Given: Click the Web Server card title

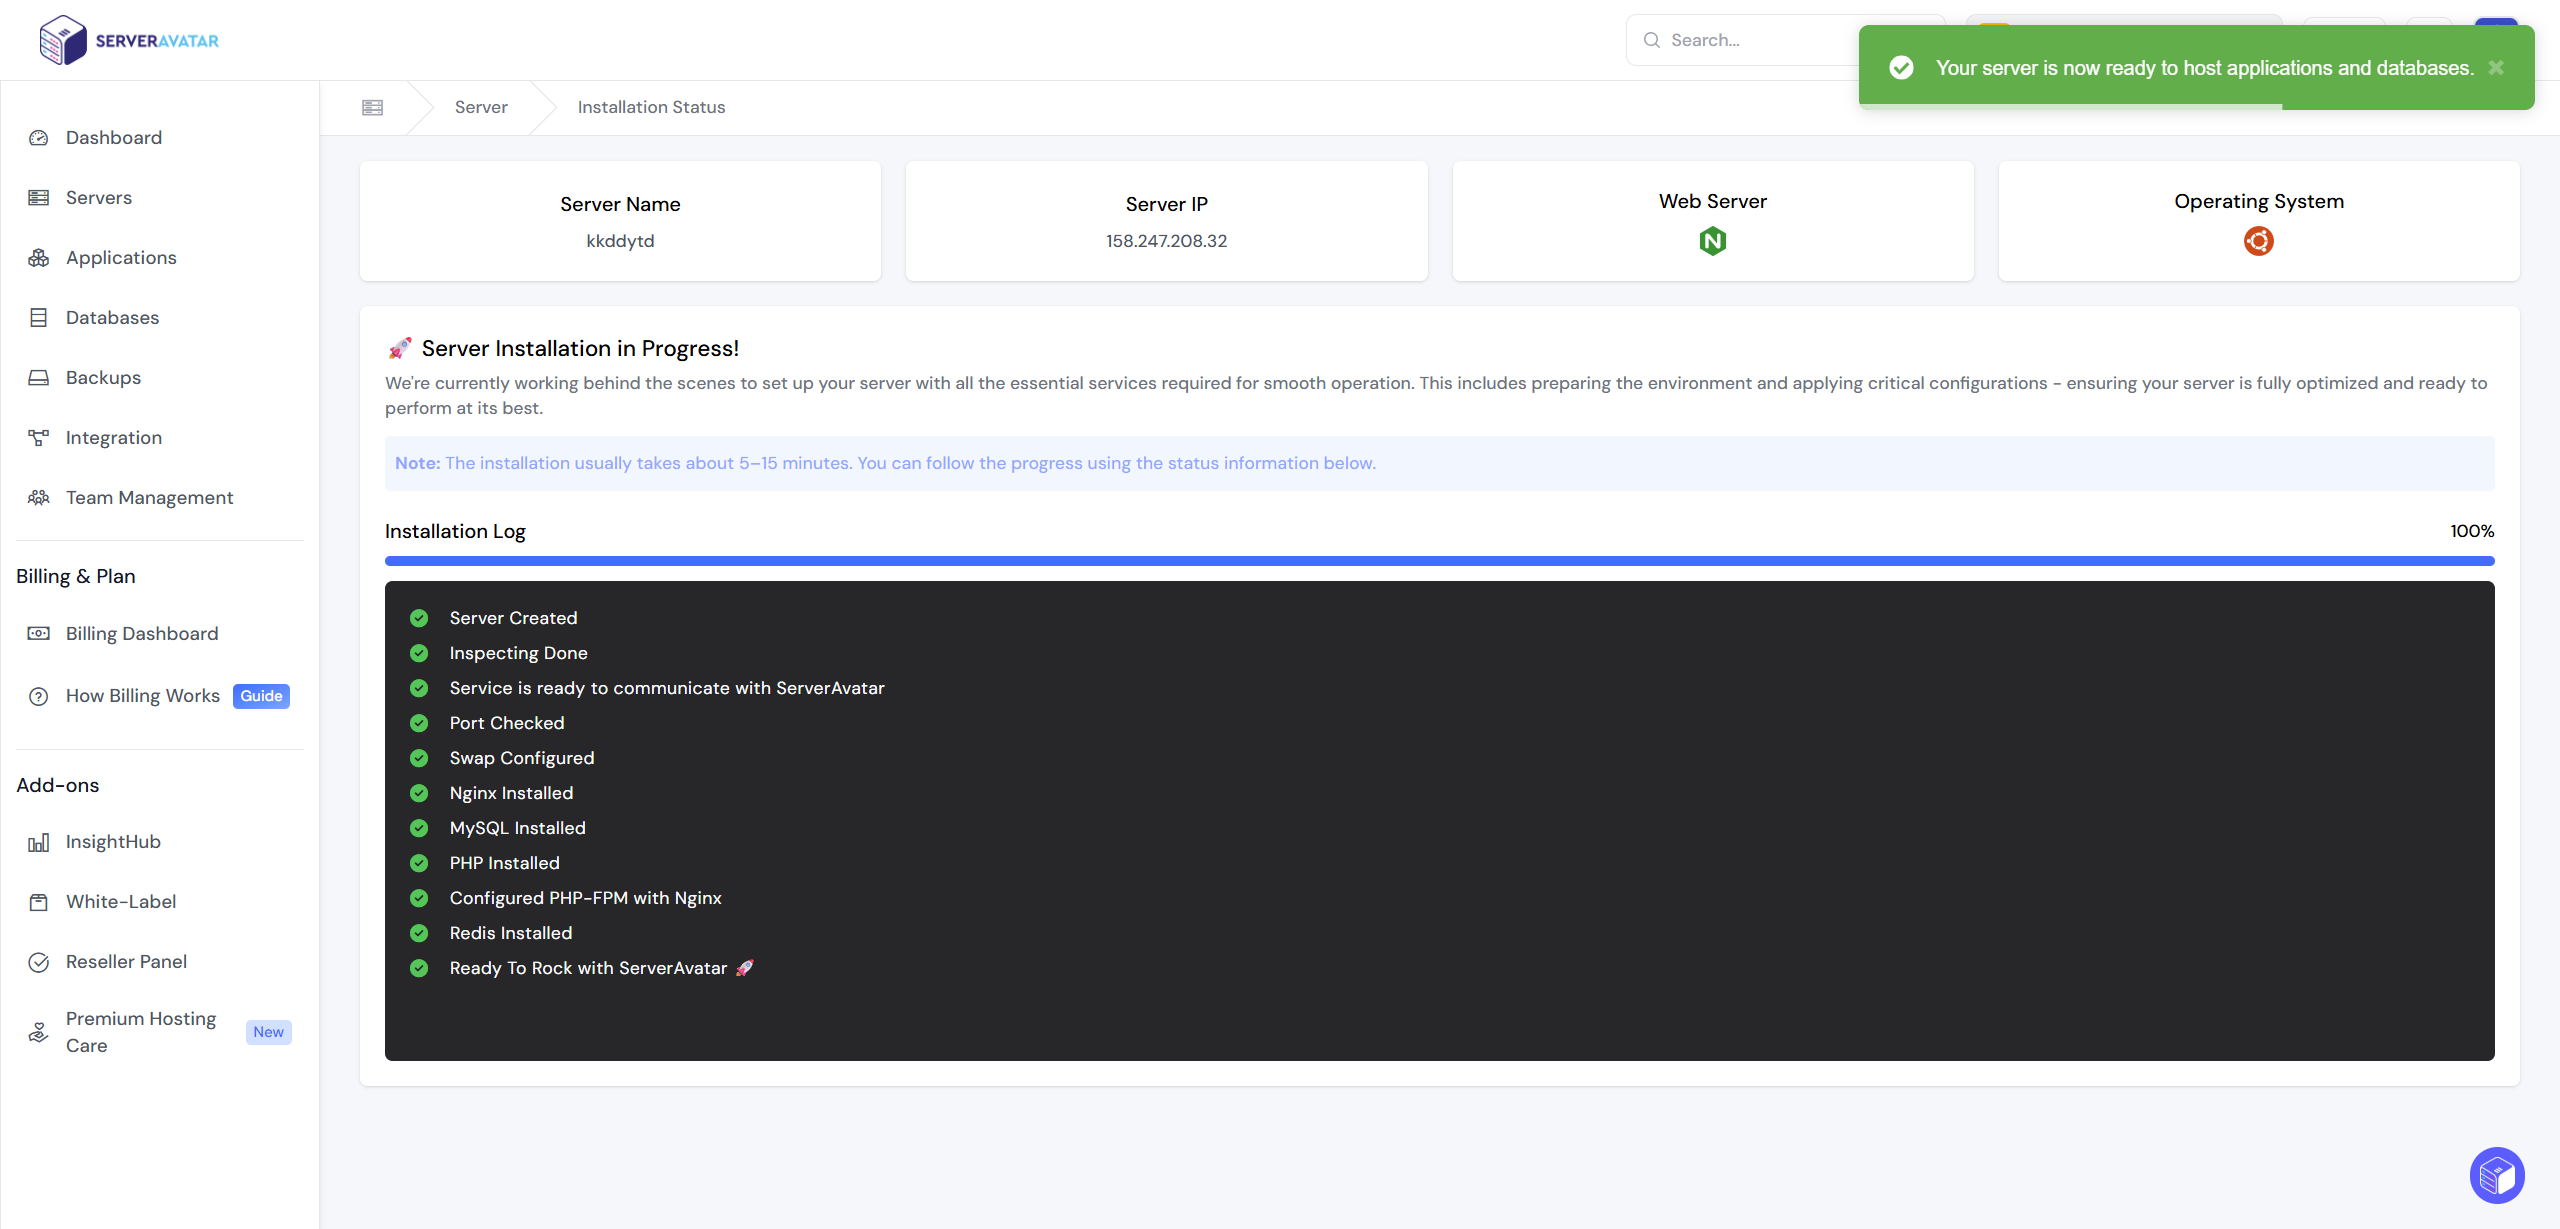Looking at the screenshot, I should 1712,201.
